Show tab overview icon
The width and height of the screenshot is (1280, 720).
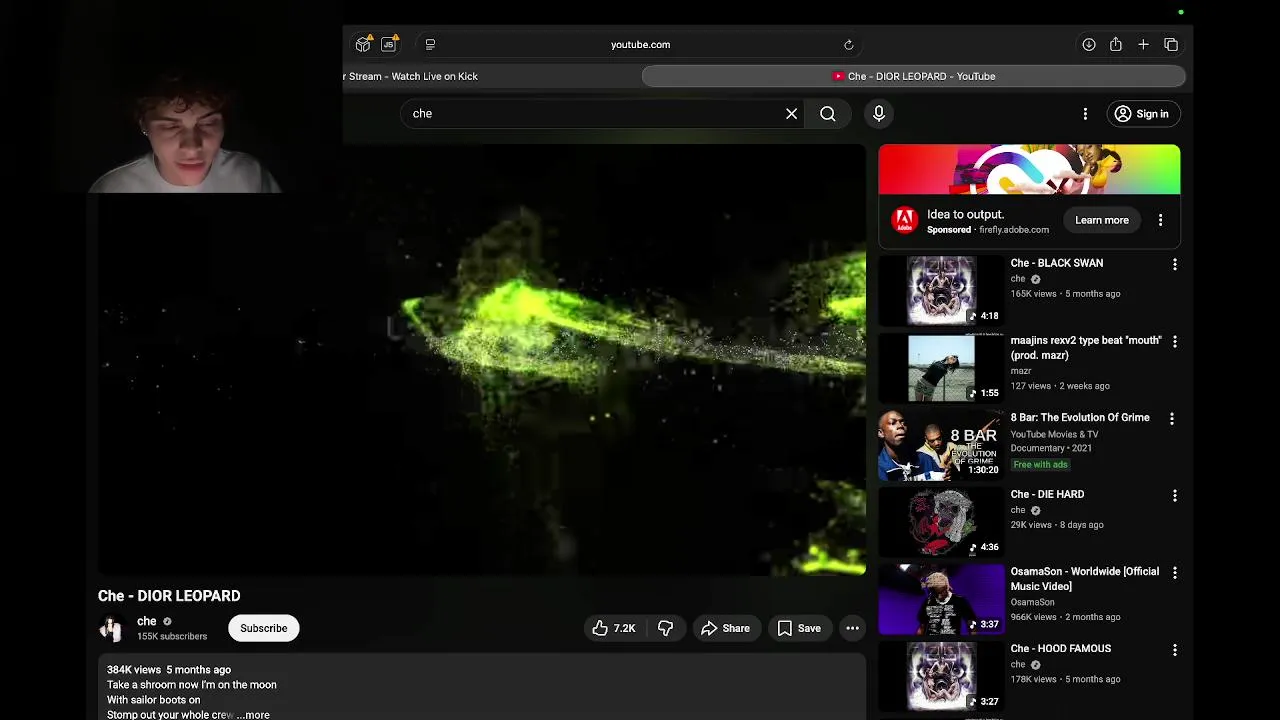click(1171, 44)
